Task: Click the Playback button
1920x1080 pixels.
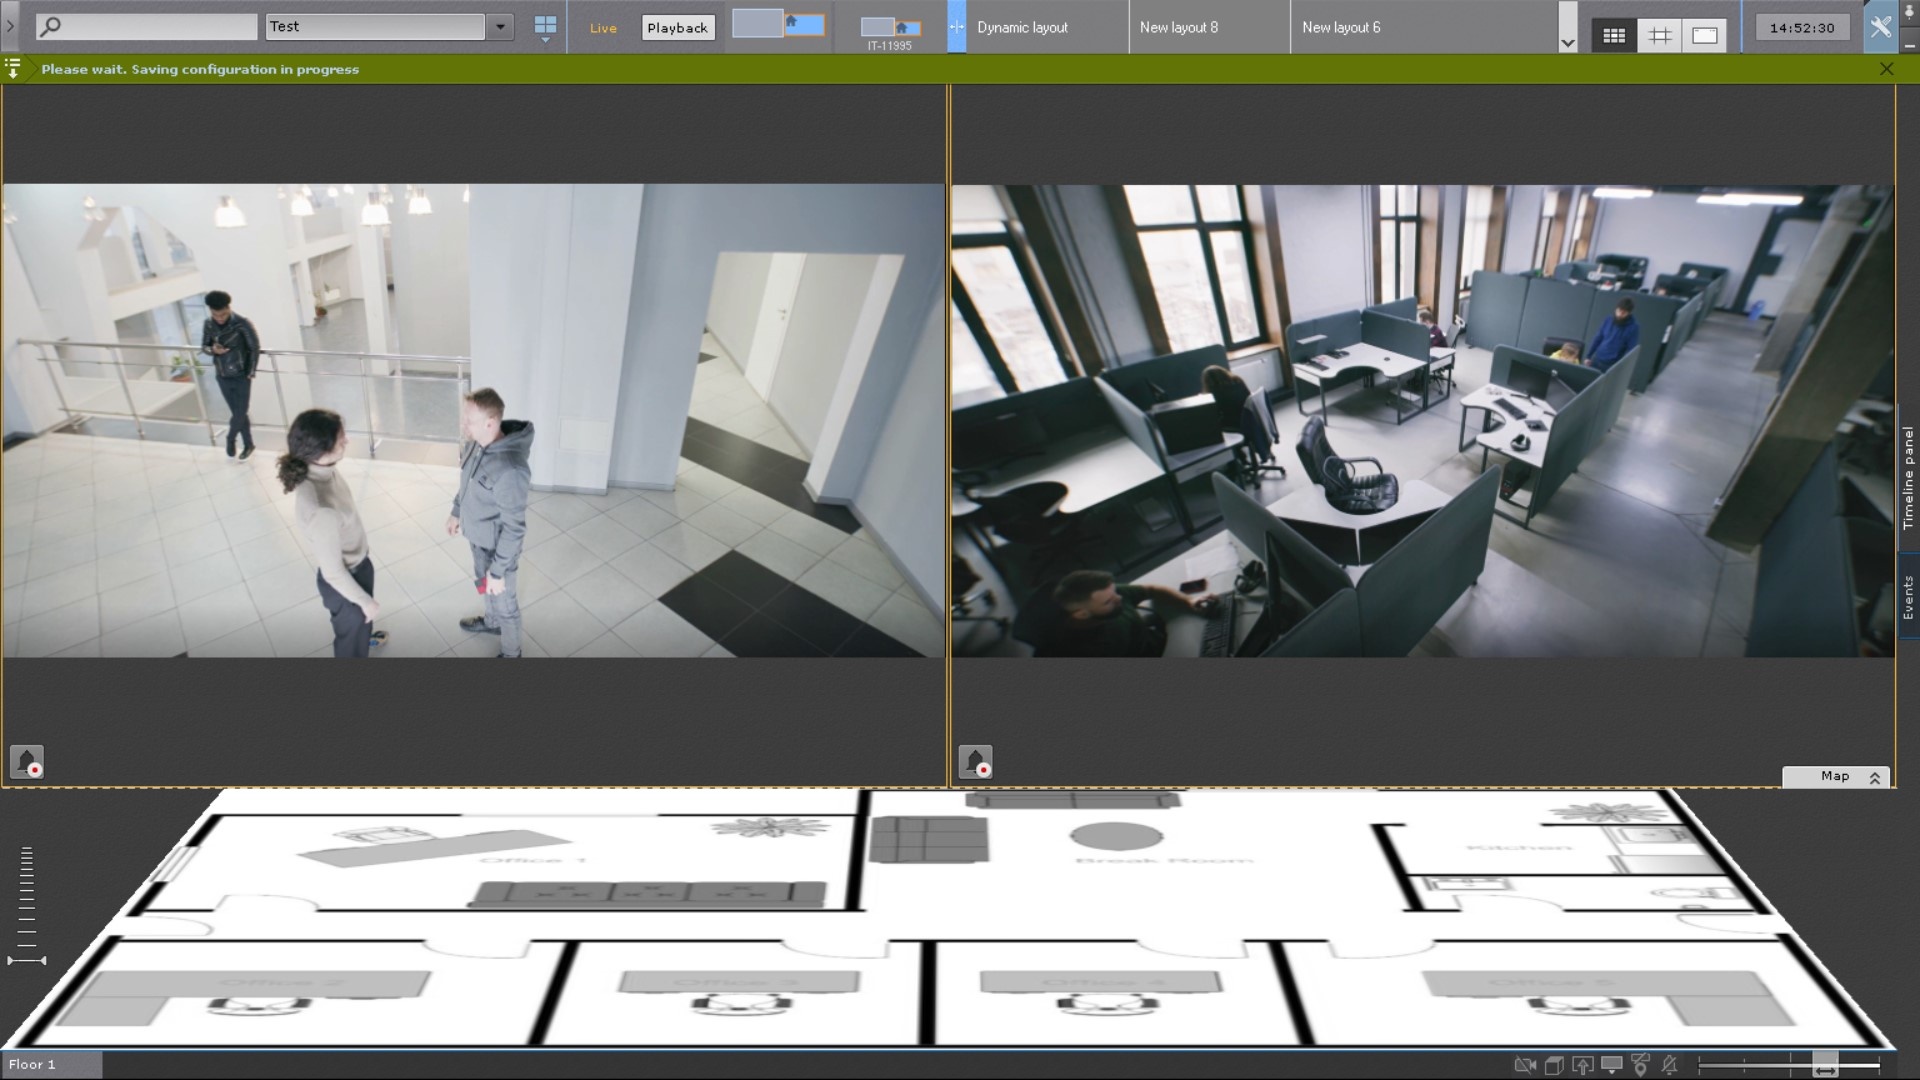Action: (677, 28)
